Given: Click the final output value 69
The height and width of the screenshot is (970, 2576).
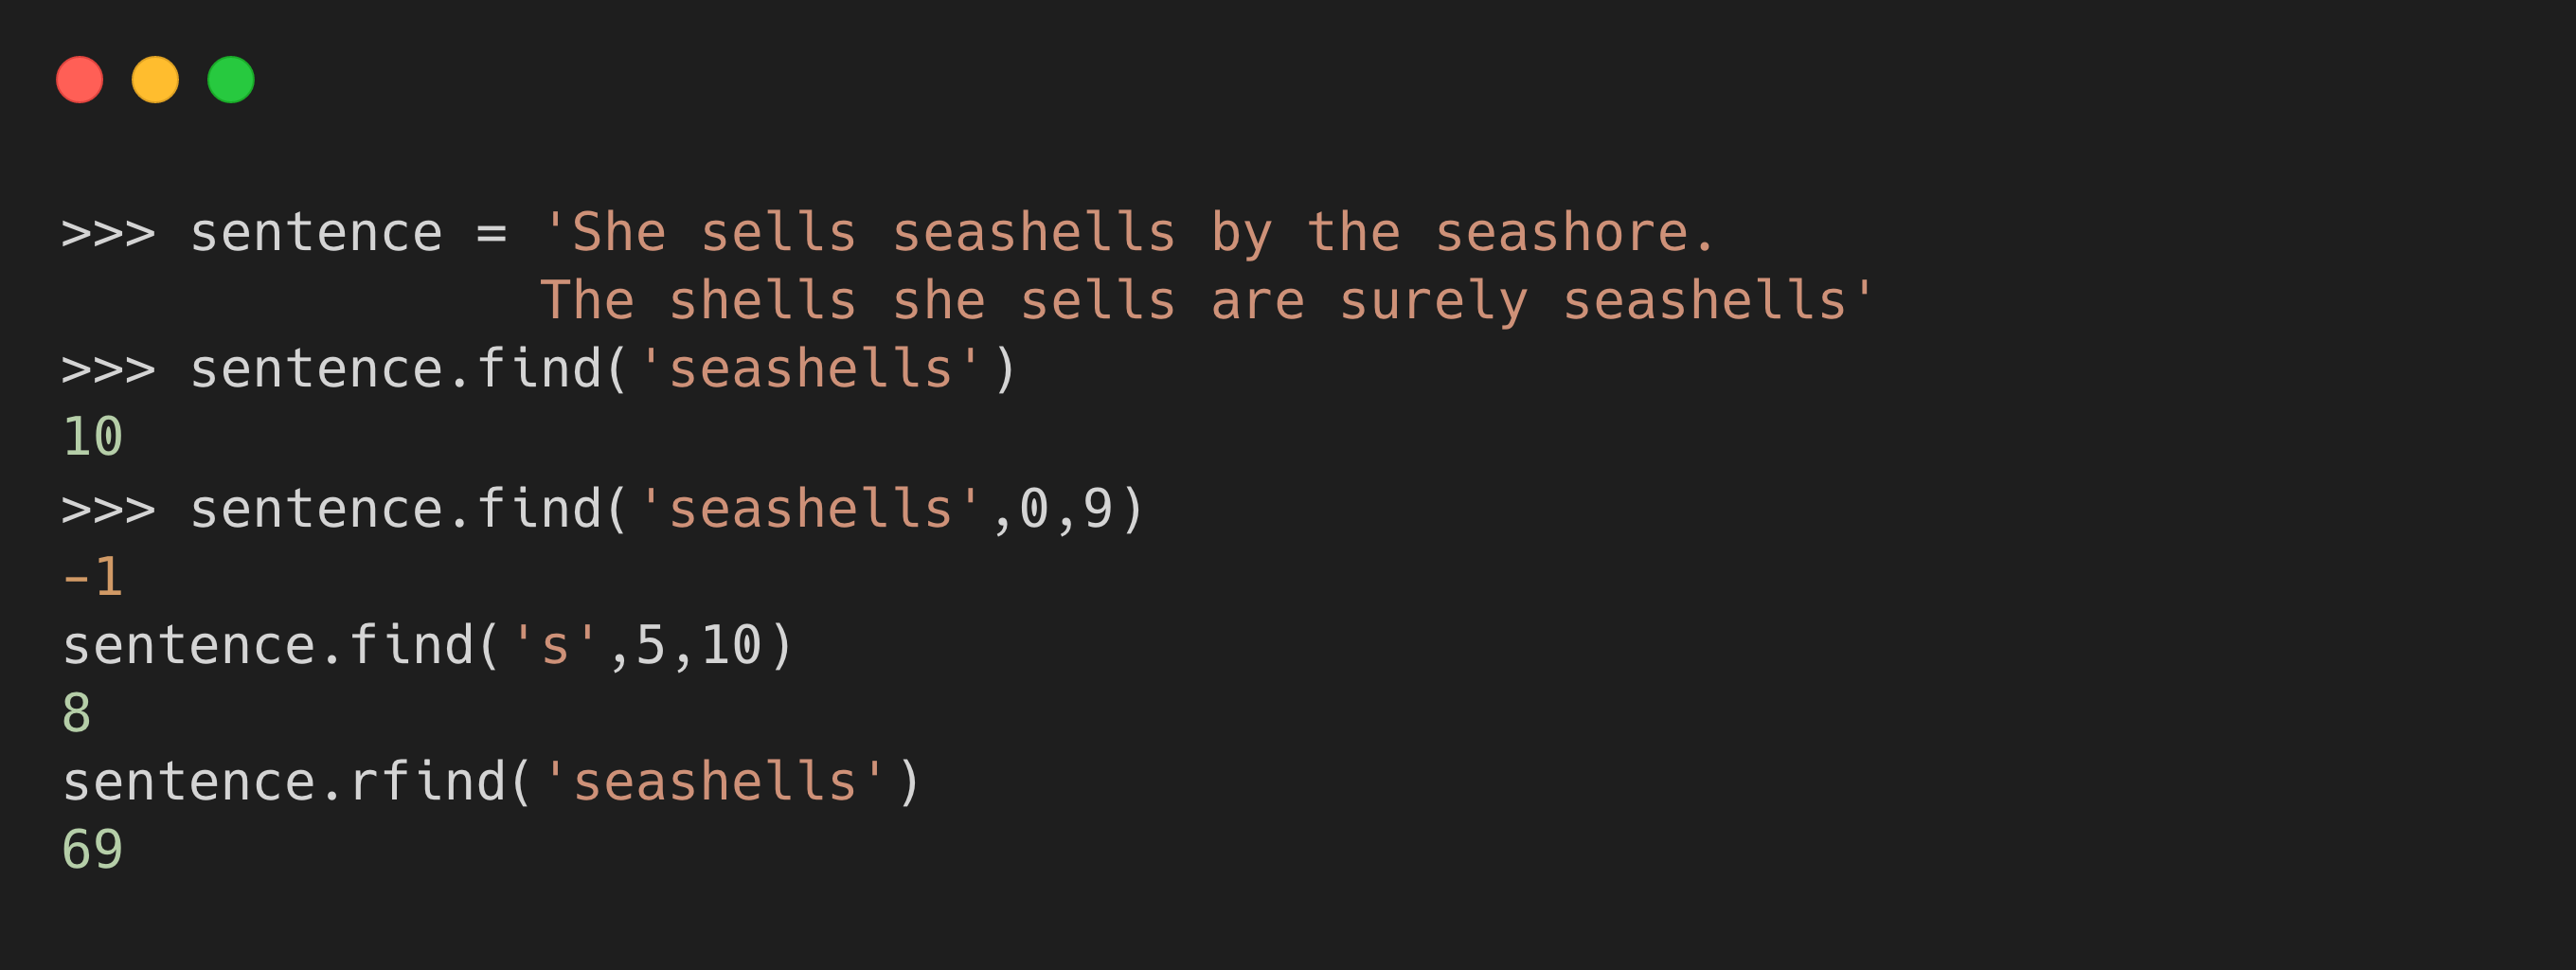Looking at the screenshot, I should click(93, 850).
